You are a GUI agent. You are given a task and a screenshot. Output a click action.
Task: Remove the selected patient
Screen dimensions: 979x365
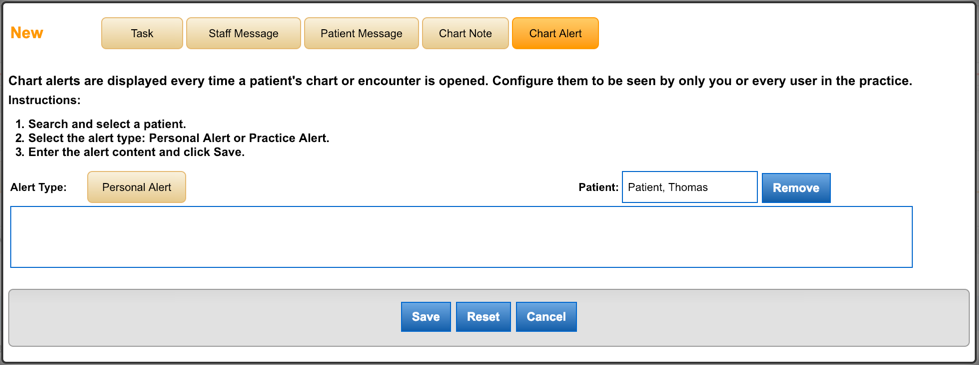(796, 188)
